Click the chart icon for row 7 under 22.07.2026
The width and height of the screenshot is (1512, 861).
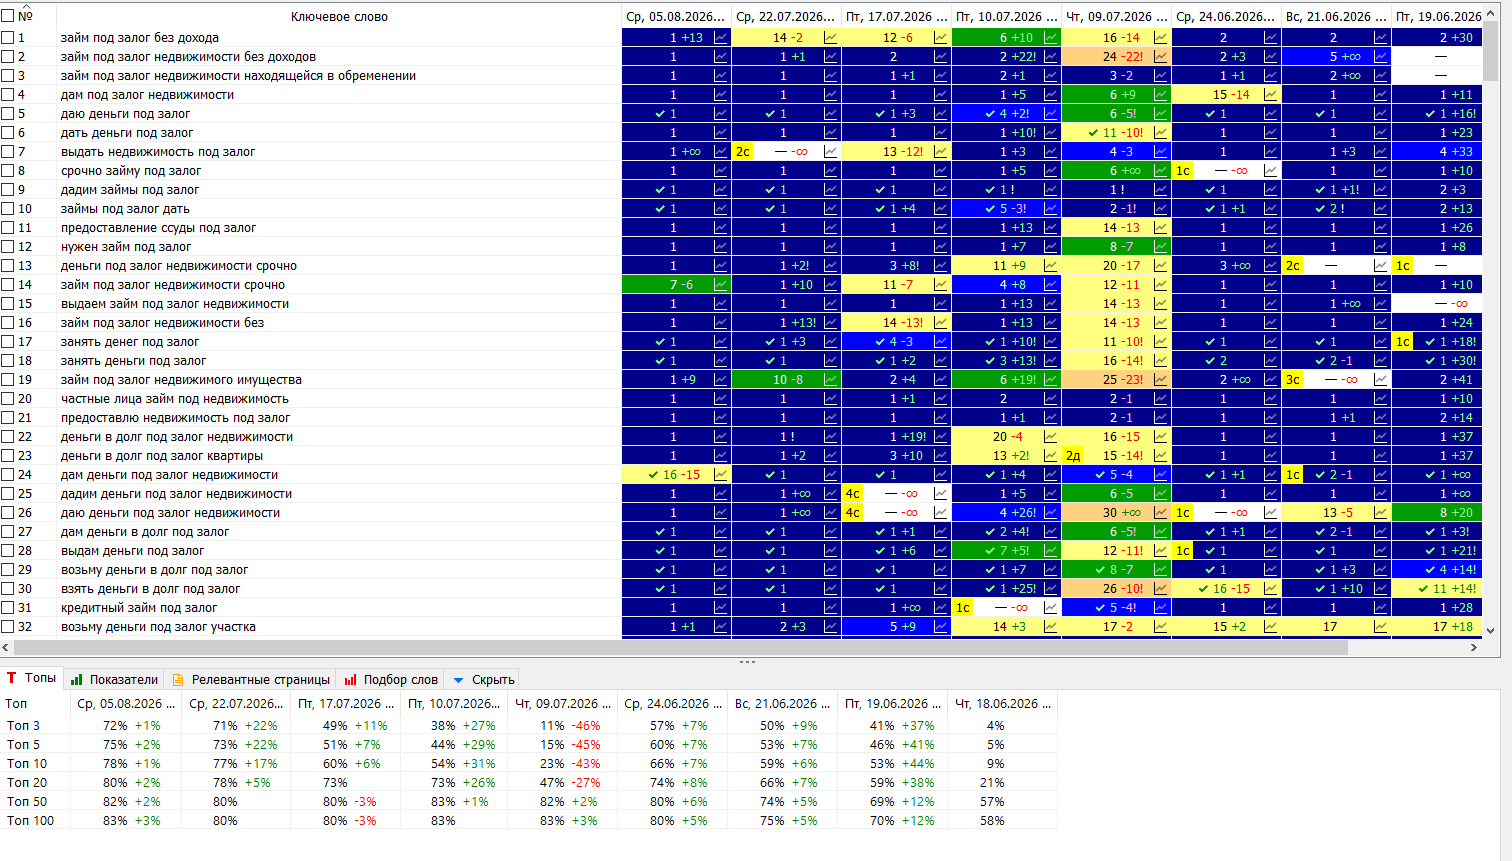click(831, 151)
